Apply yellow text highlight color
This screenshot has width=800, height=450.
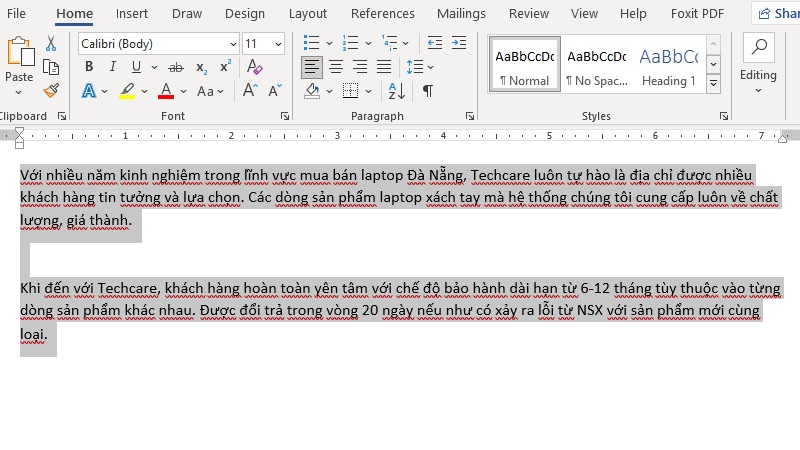pyautogui.click(x=127, y=91)
